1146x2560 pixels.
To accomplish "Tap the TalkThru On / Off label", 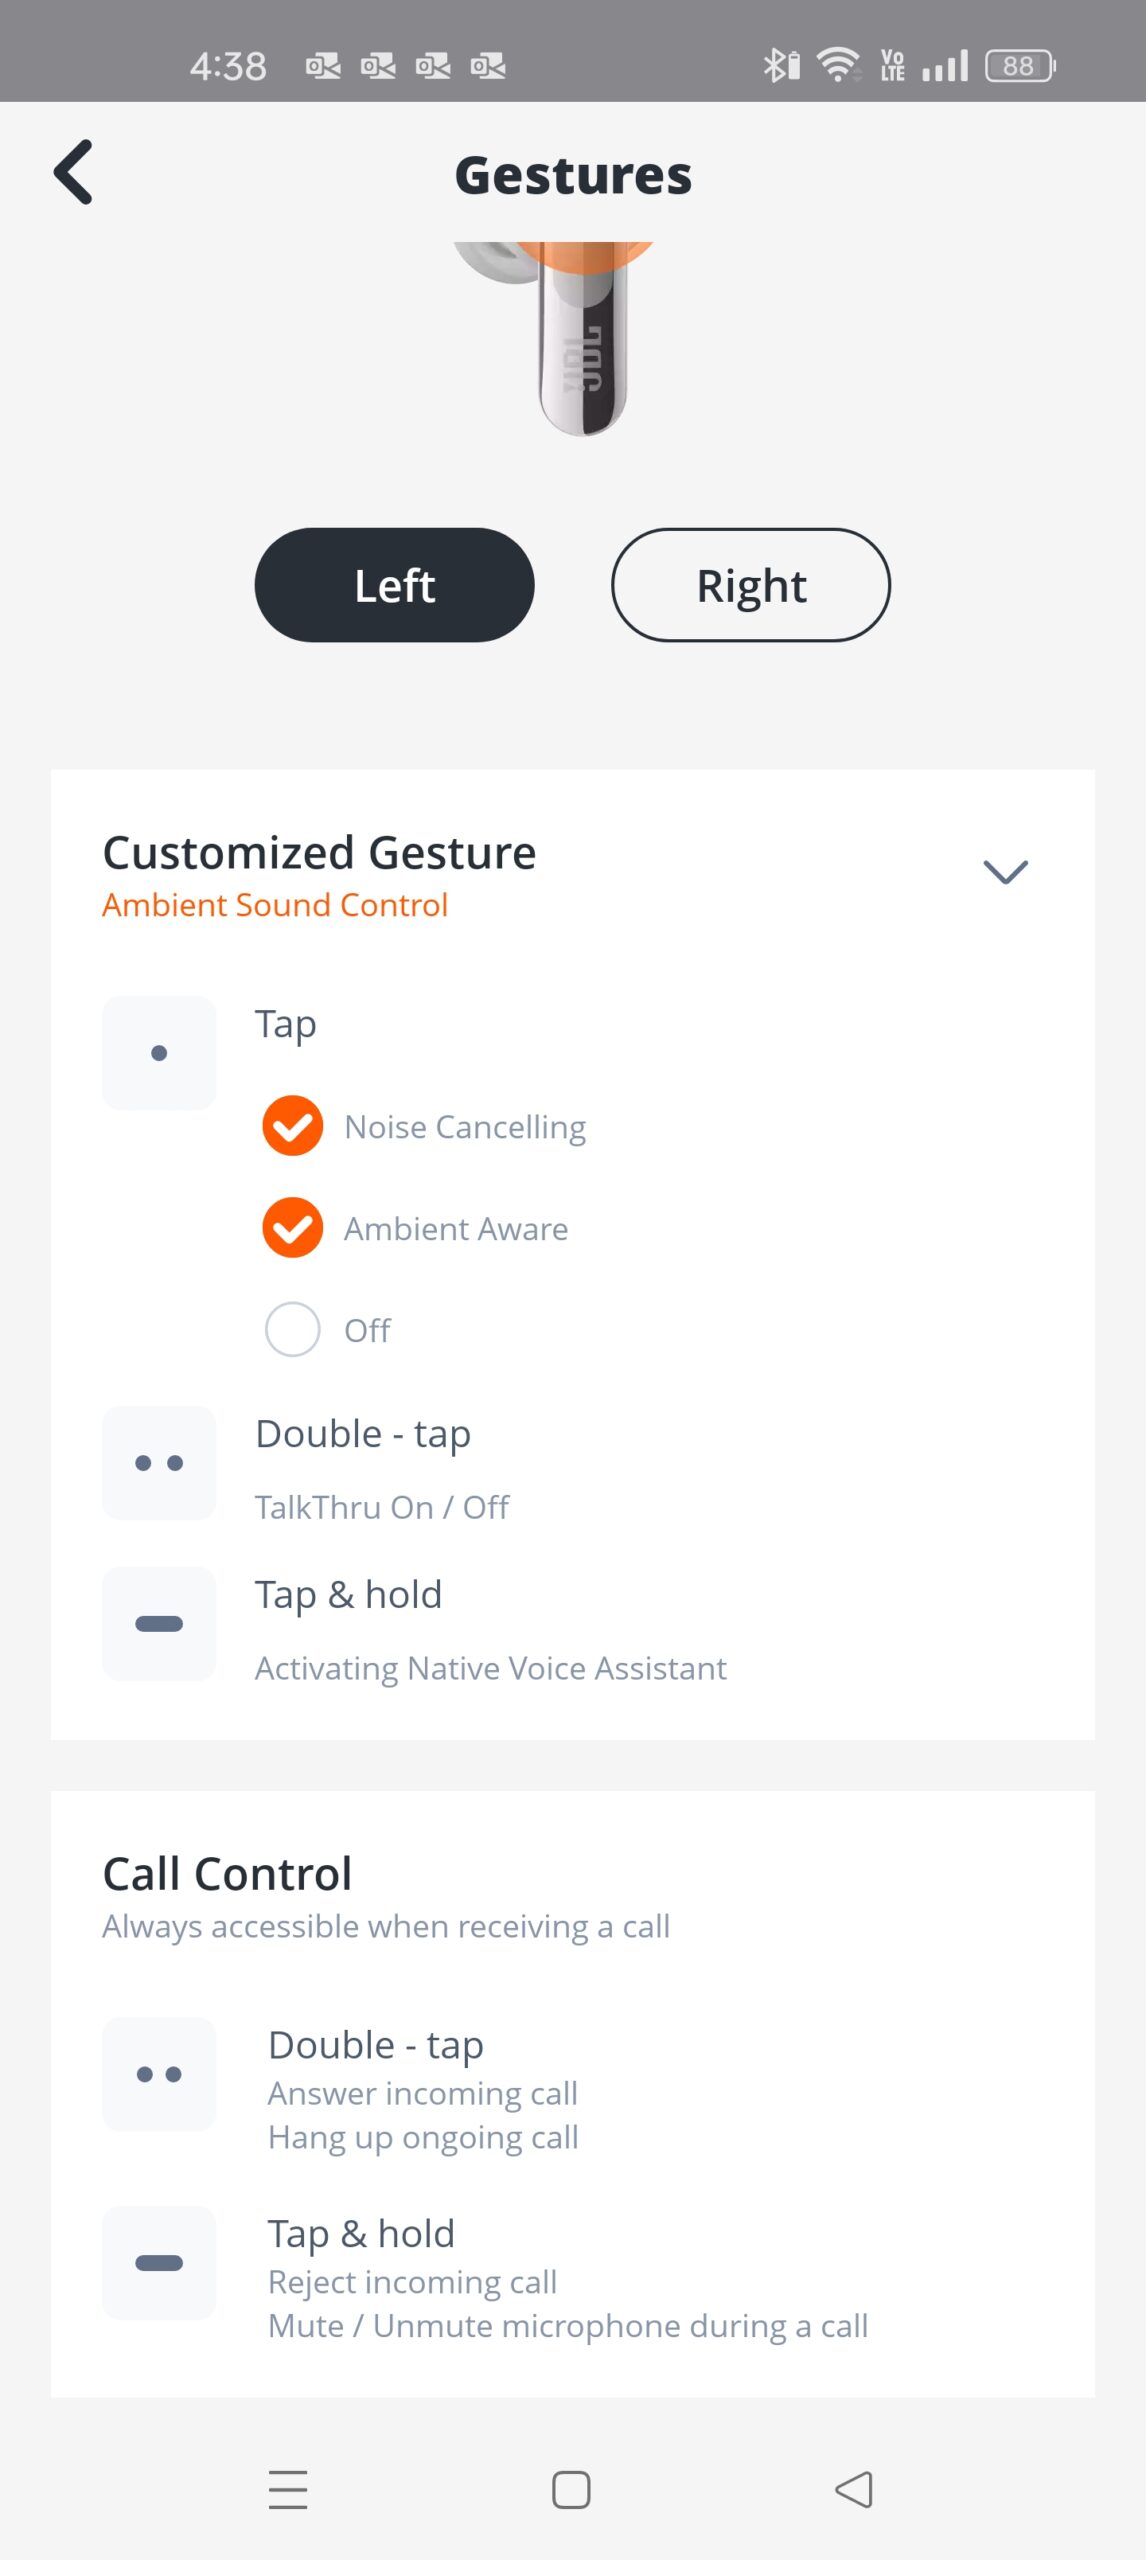I will [x=382, y=1507].
